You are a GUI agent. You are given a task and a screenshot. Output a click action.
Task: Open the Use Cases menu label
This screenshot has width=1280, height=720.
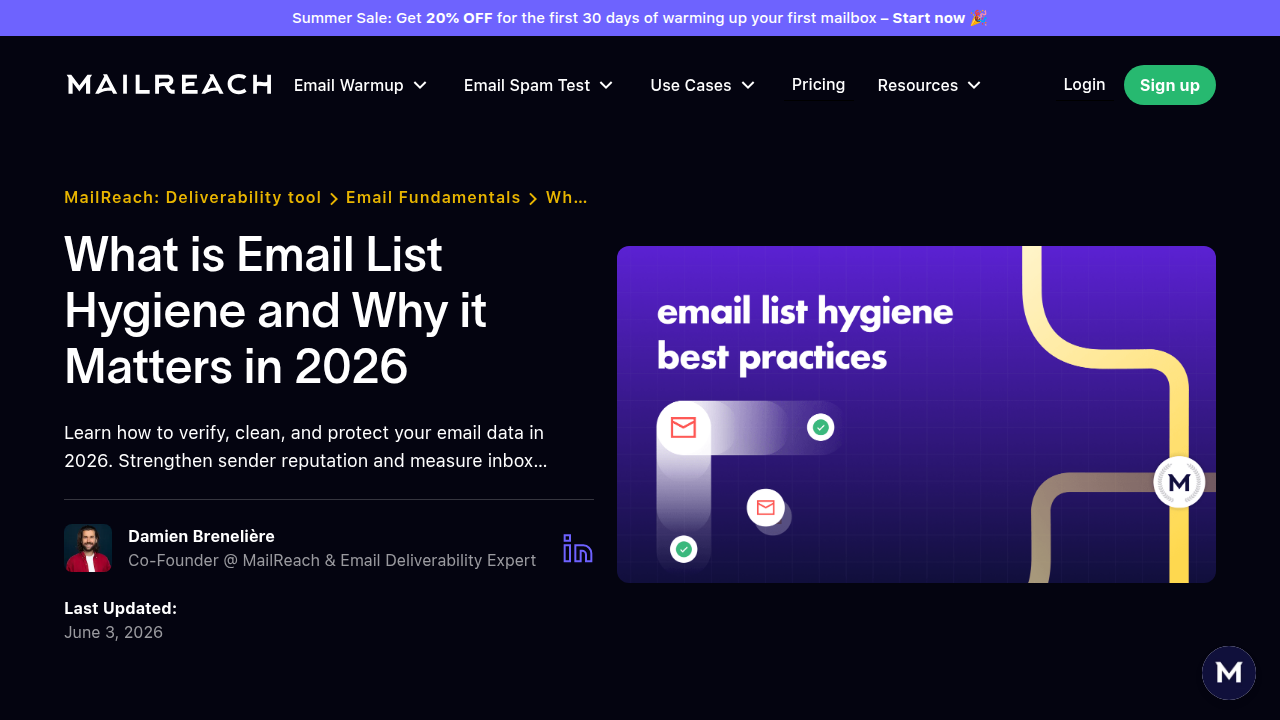pyautogui.click(x=691, y=85)
